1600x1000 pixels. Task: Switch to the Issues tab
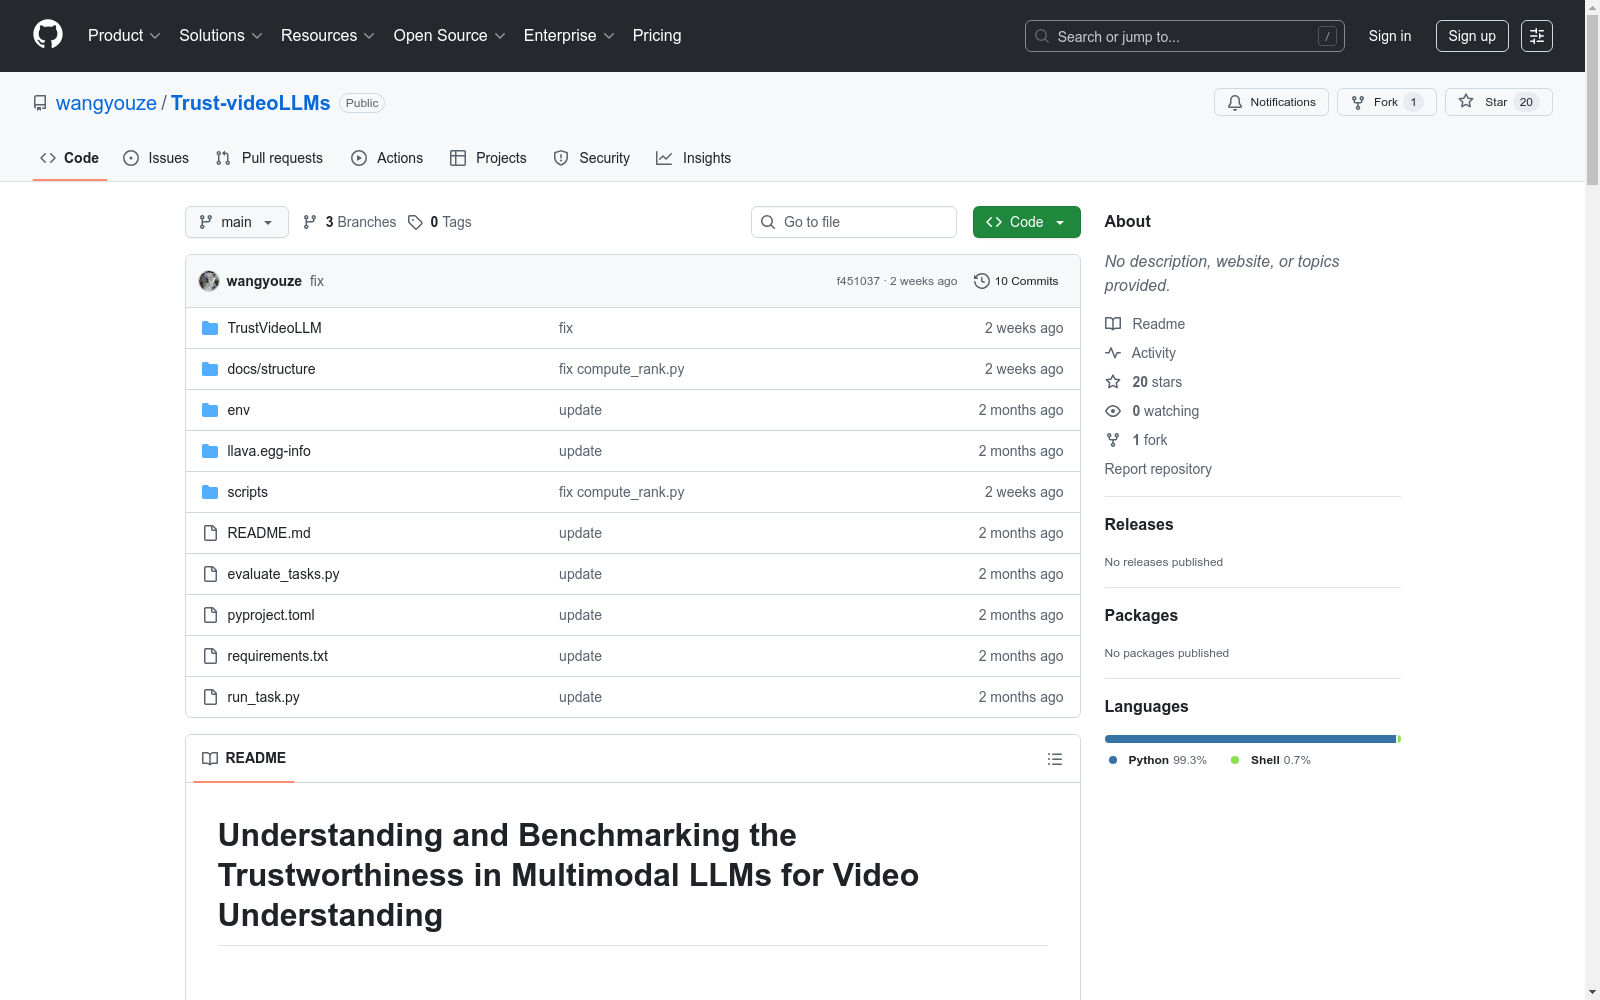click(x=156, y=158)
